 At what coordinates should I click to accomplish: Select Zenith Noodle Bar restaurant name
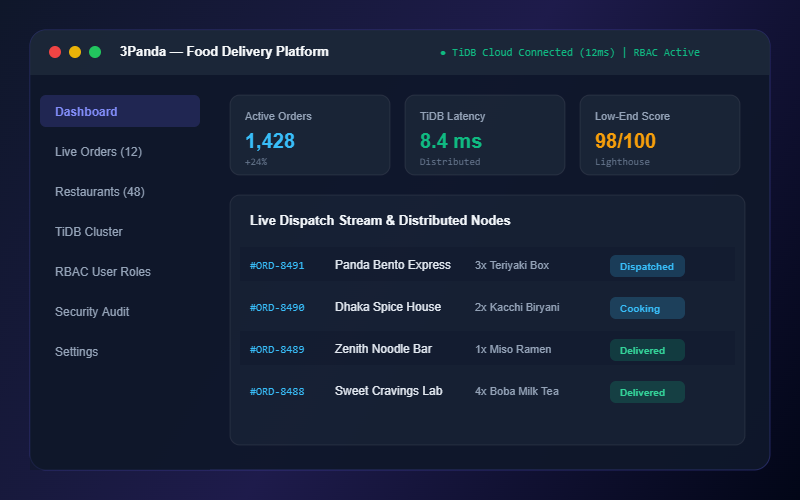click(x=383, y=349)
